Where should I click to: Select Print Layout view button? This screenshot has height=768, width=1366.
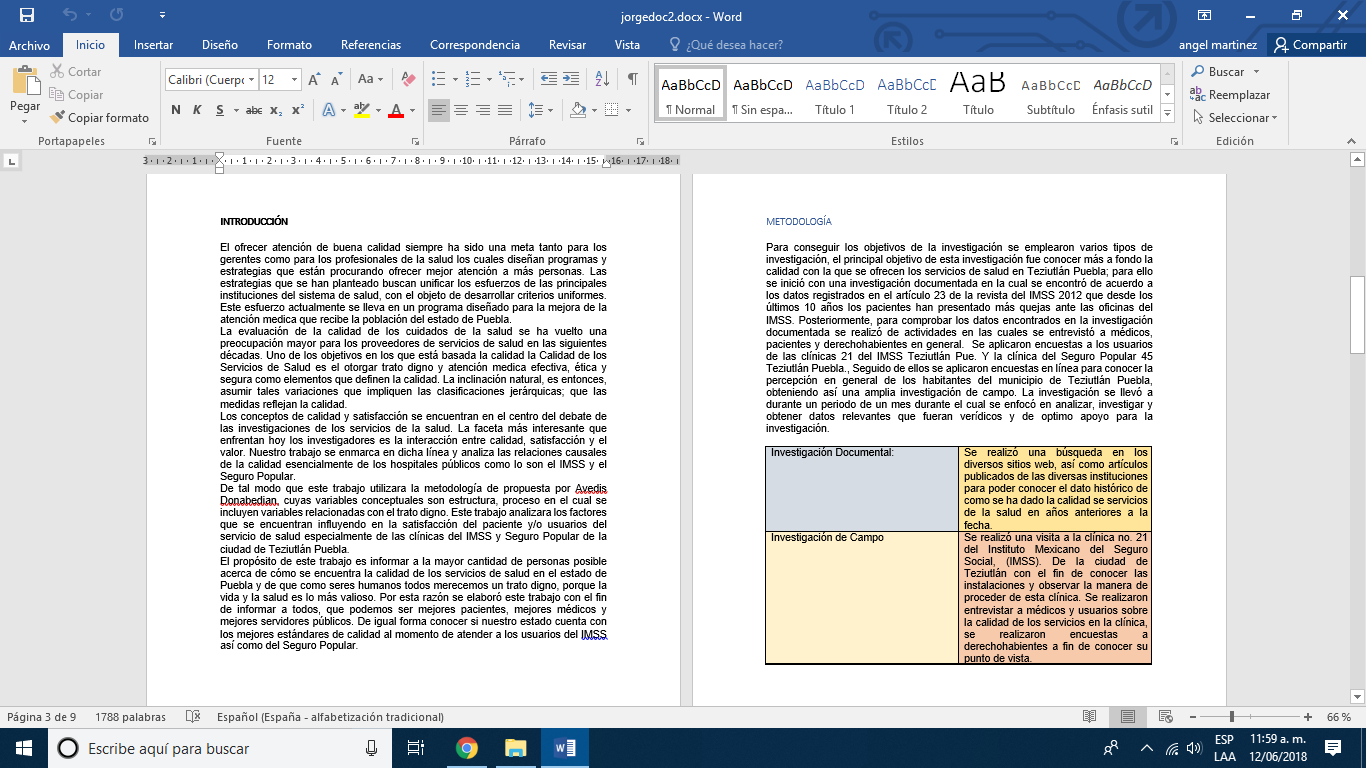(x=1127, y=717)
